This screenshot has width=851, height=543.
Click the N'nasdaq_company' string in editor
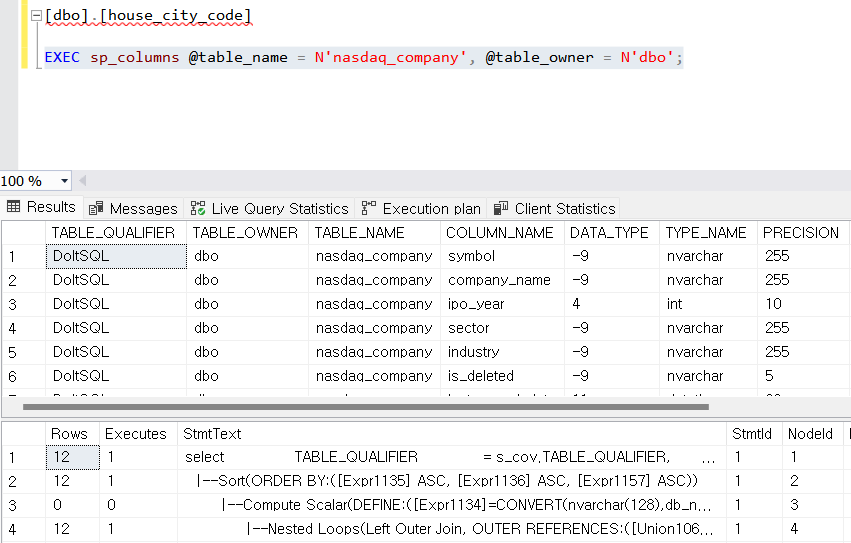[x=391, y=57]
